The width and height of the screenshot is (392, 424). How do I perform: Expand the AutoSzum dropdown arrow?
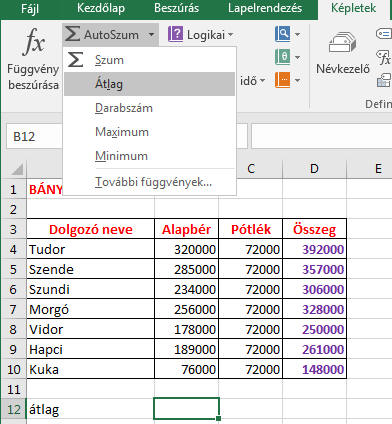pyautogui.click(x=151, y=34)
